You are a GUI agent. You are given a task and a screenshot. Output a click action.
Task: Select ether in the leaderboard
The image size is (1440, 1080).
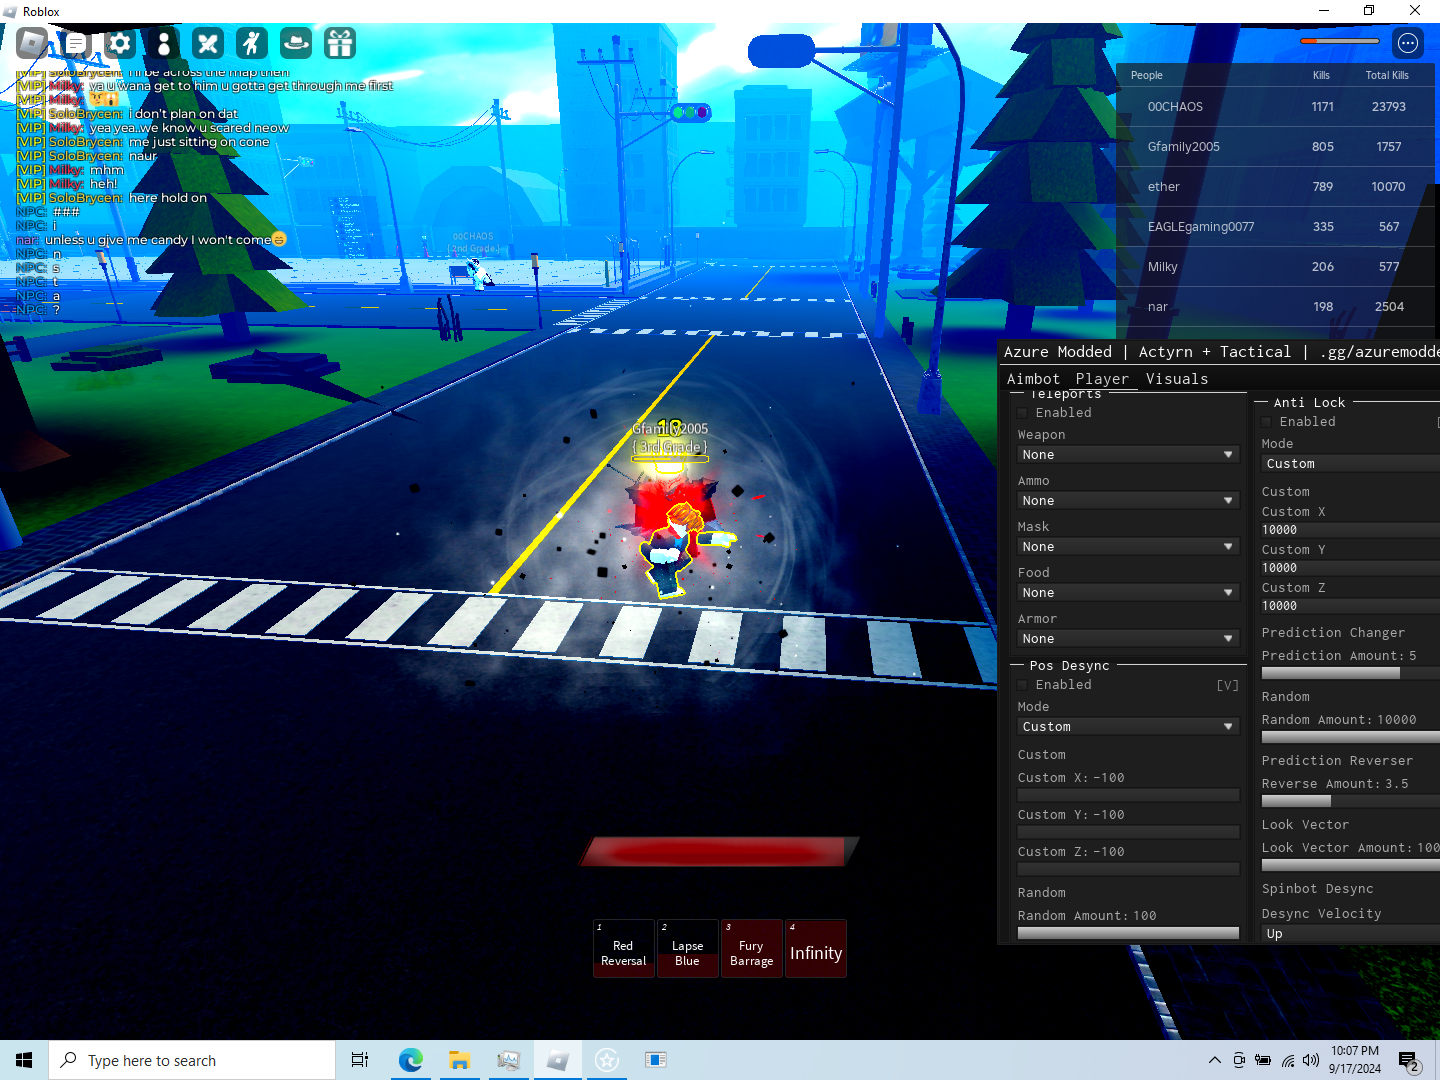click(x=1276, y=187)
